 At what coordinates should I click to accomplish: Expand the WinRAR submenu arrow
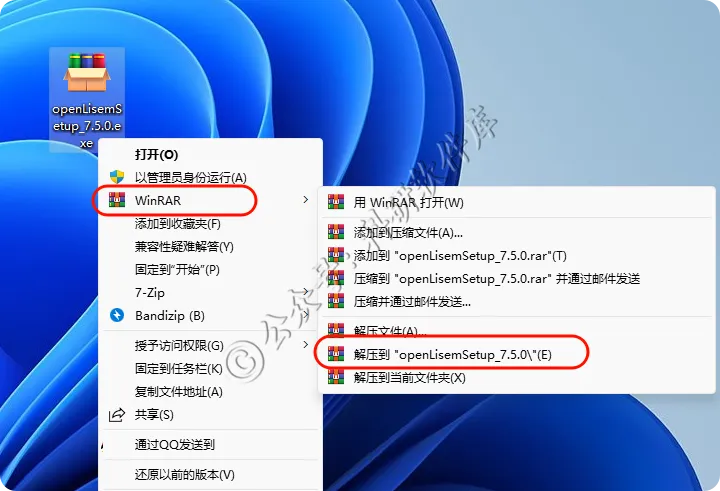tap(306, 200)
